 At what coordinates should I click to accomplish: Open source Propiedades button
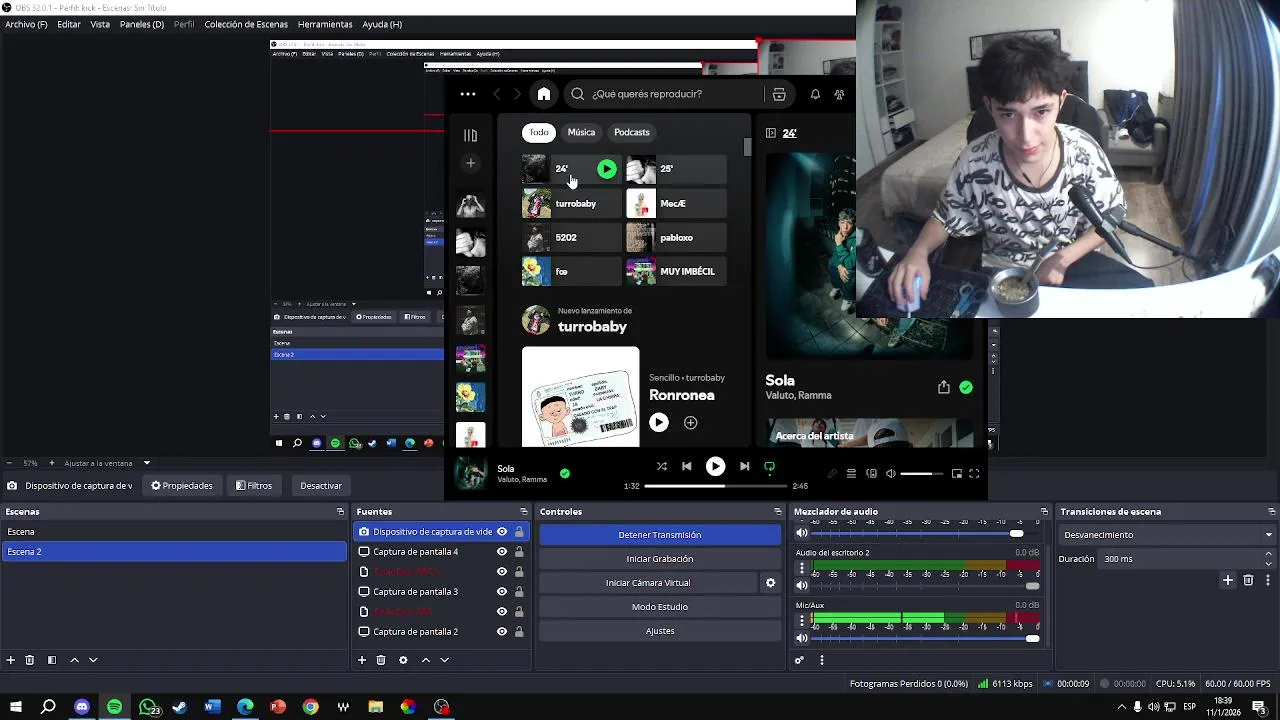pos(182,486)
